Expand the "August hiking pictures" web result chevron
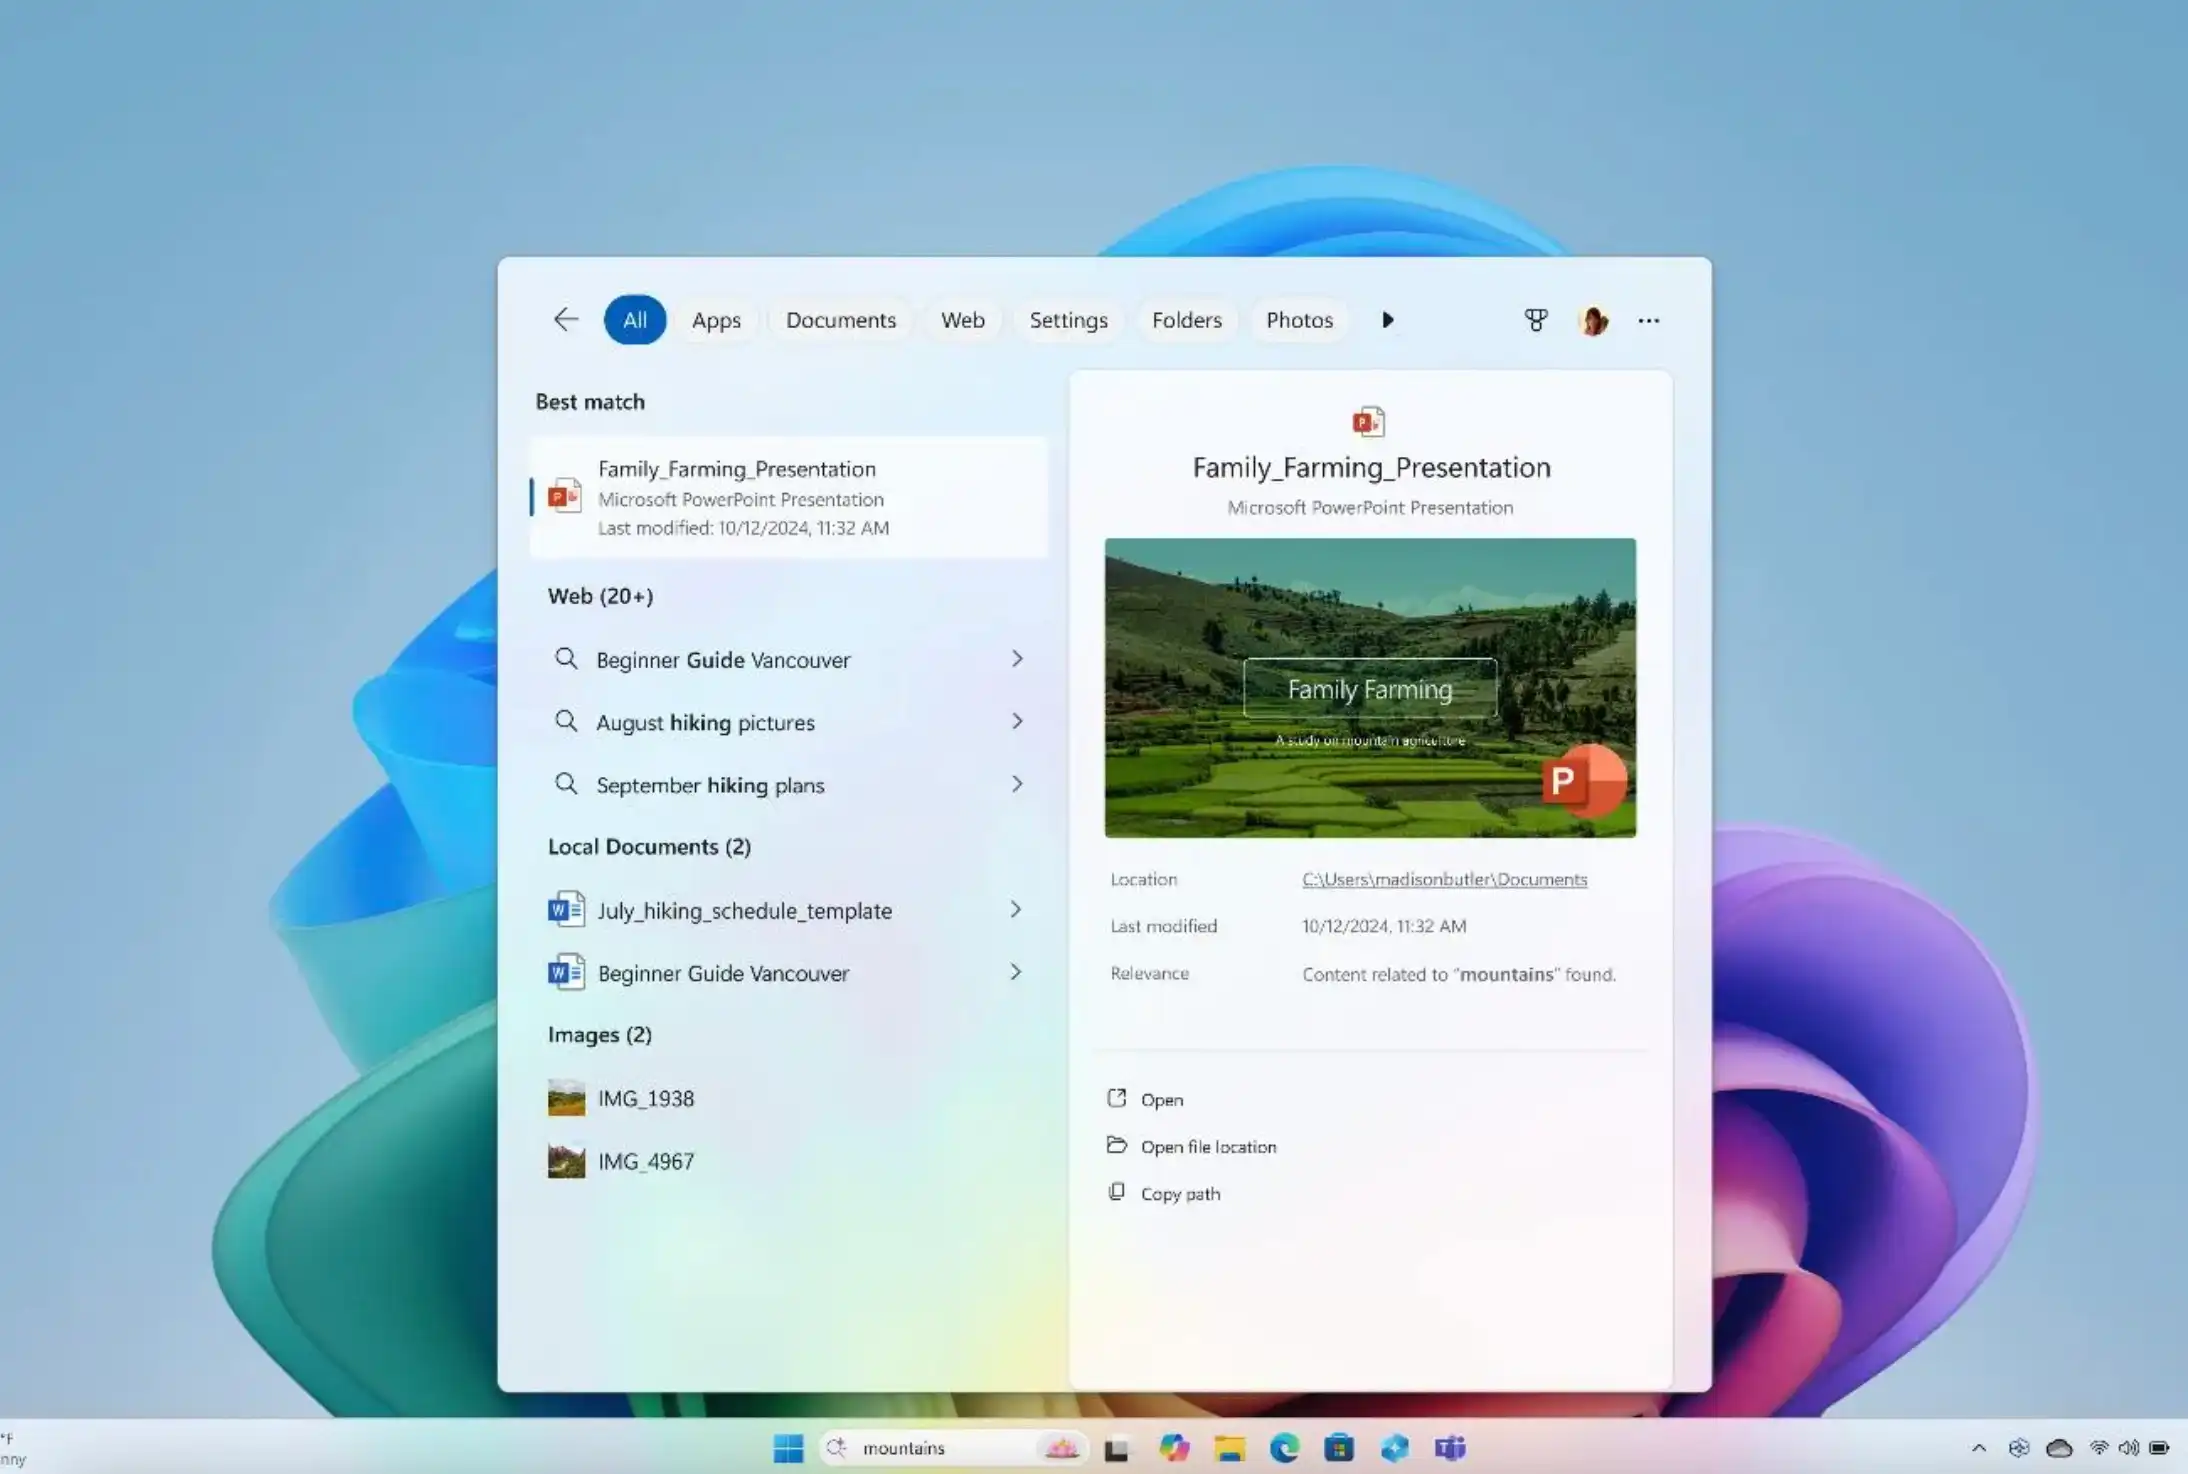 pos(1016,721)
